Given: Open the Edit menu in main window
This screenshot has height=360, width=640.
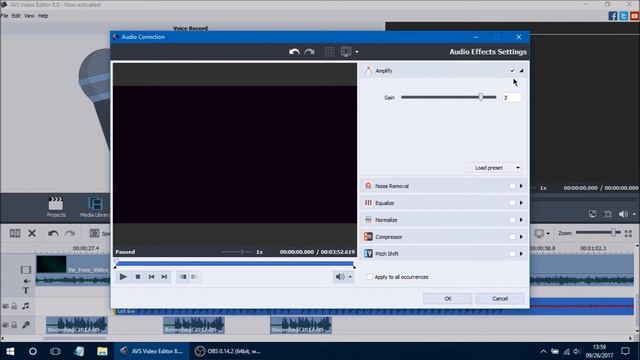Looking at the screenshot, I should pos(16,16).
